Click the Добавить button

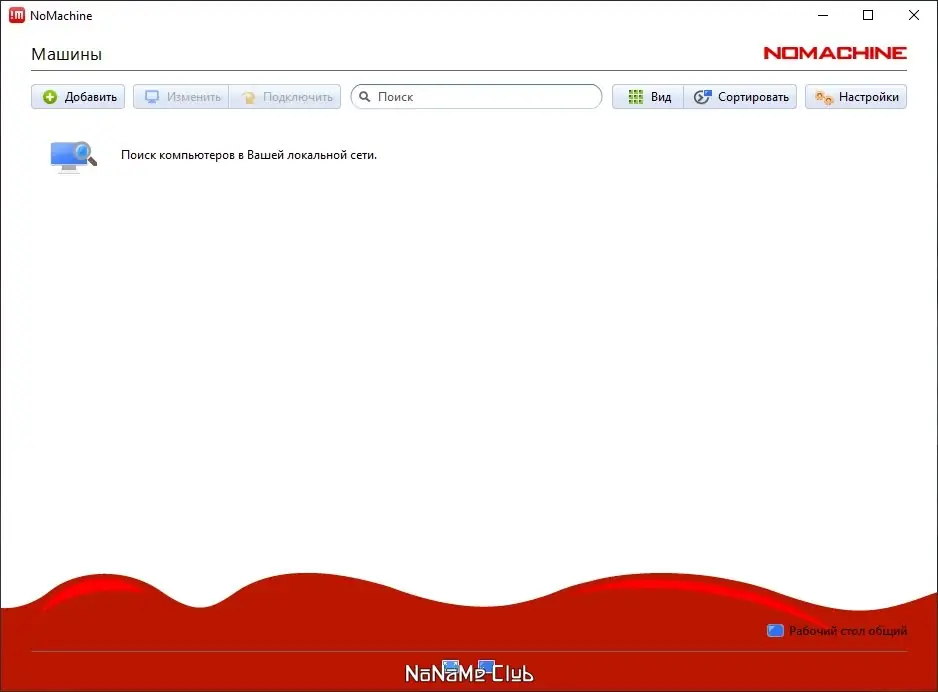[x=78, y=97]
